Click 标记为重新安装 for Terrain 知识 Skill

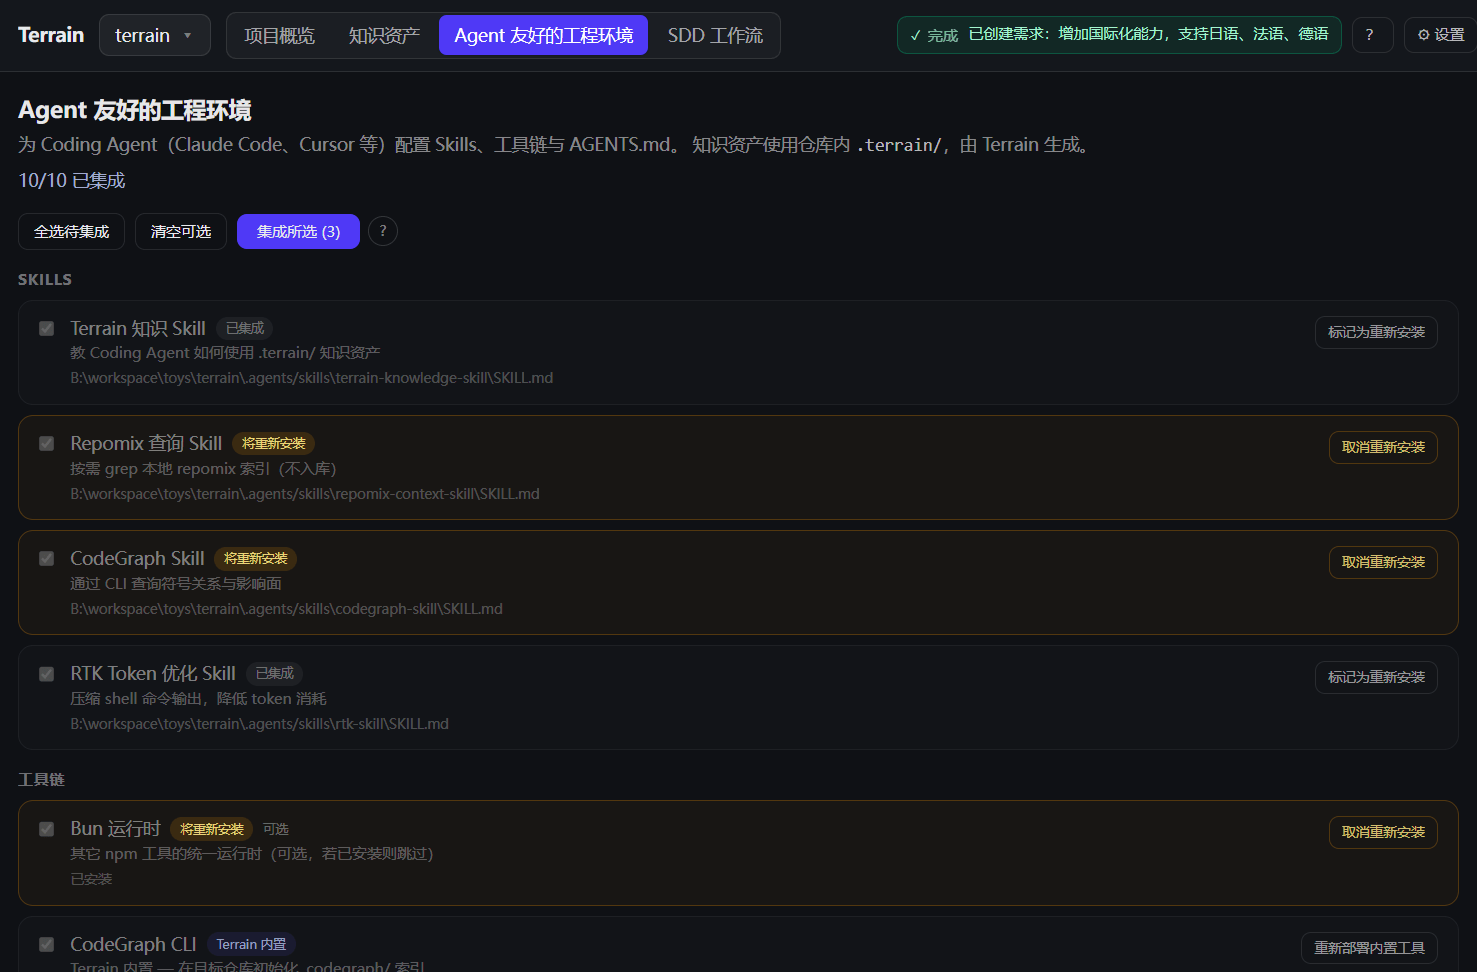[x=1376, y=332]
